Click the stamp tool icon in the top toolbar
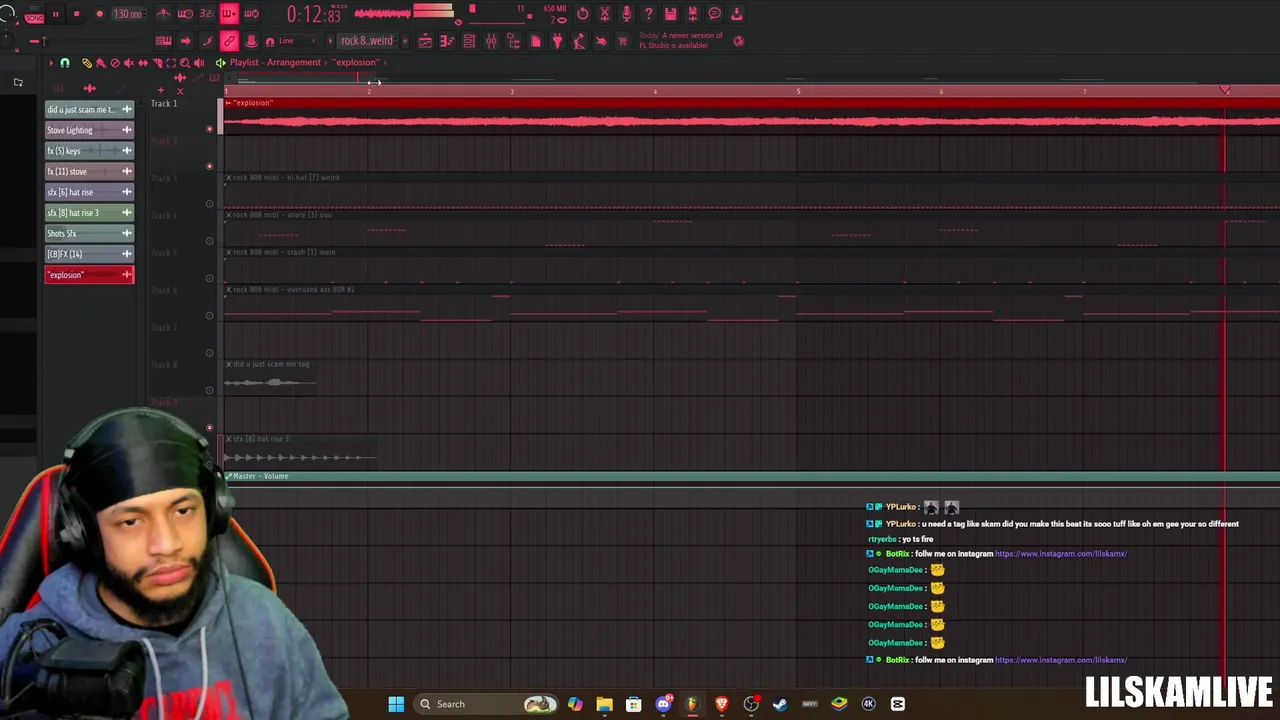This screenshot has width=1280, height=720. tap(251, 41)
